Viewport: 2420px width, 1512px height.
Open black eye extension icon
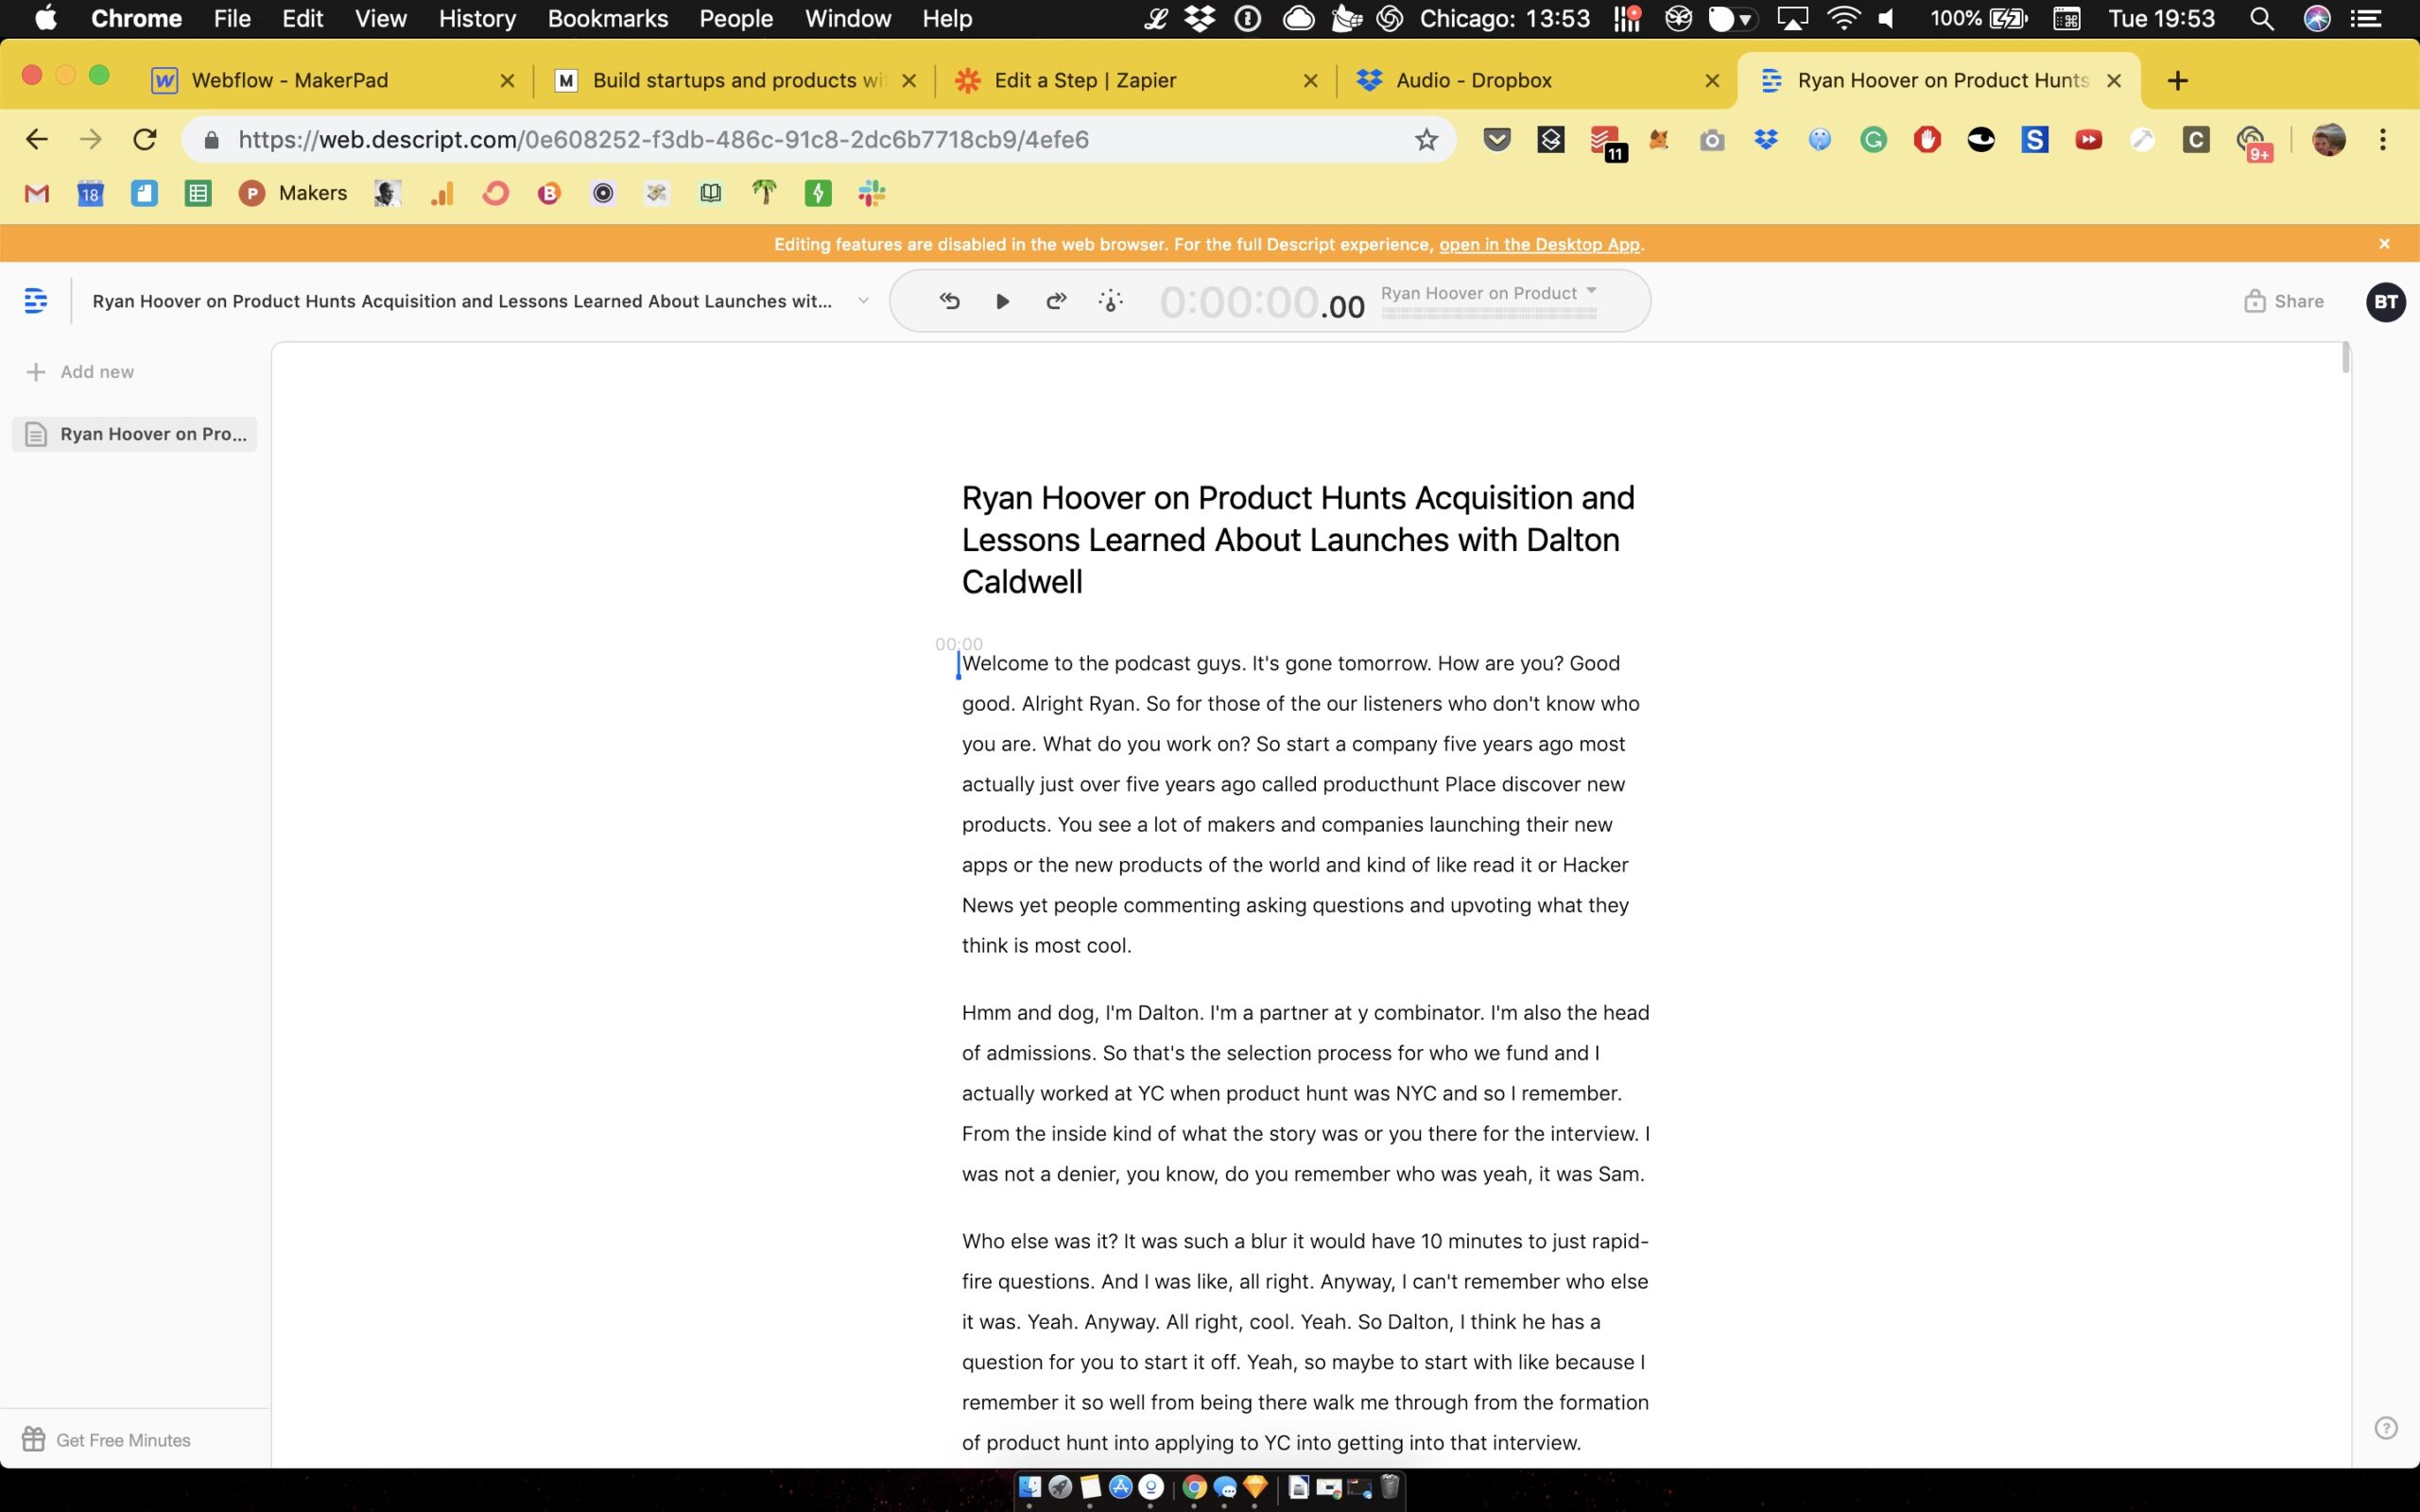tap(1980, 139)
